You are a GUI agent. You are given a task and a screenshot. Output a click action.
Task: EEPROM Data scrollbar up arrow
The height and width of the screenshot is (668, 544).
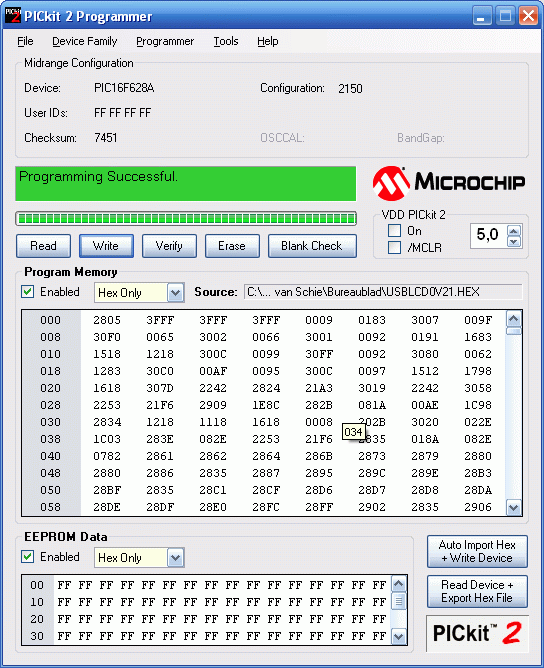click(399, 584)
